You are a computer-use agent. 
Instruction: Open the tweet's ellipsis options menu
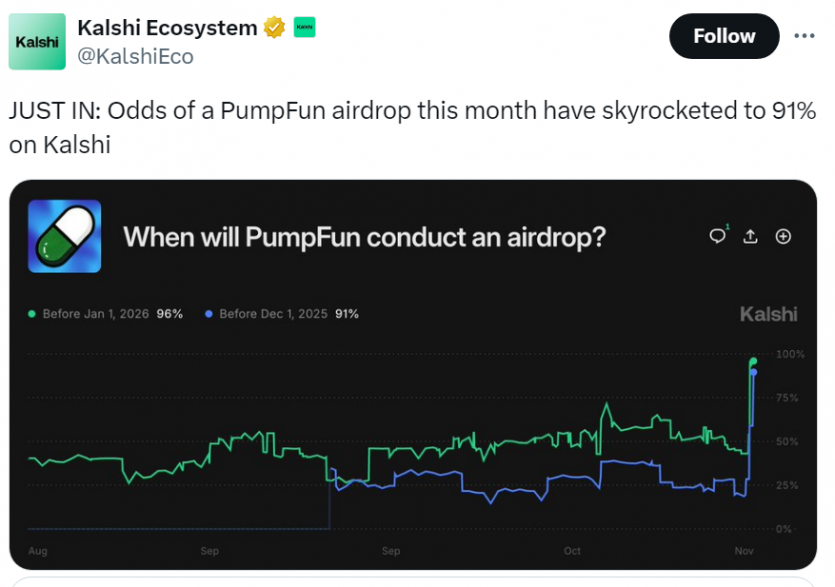point(805,36)
